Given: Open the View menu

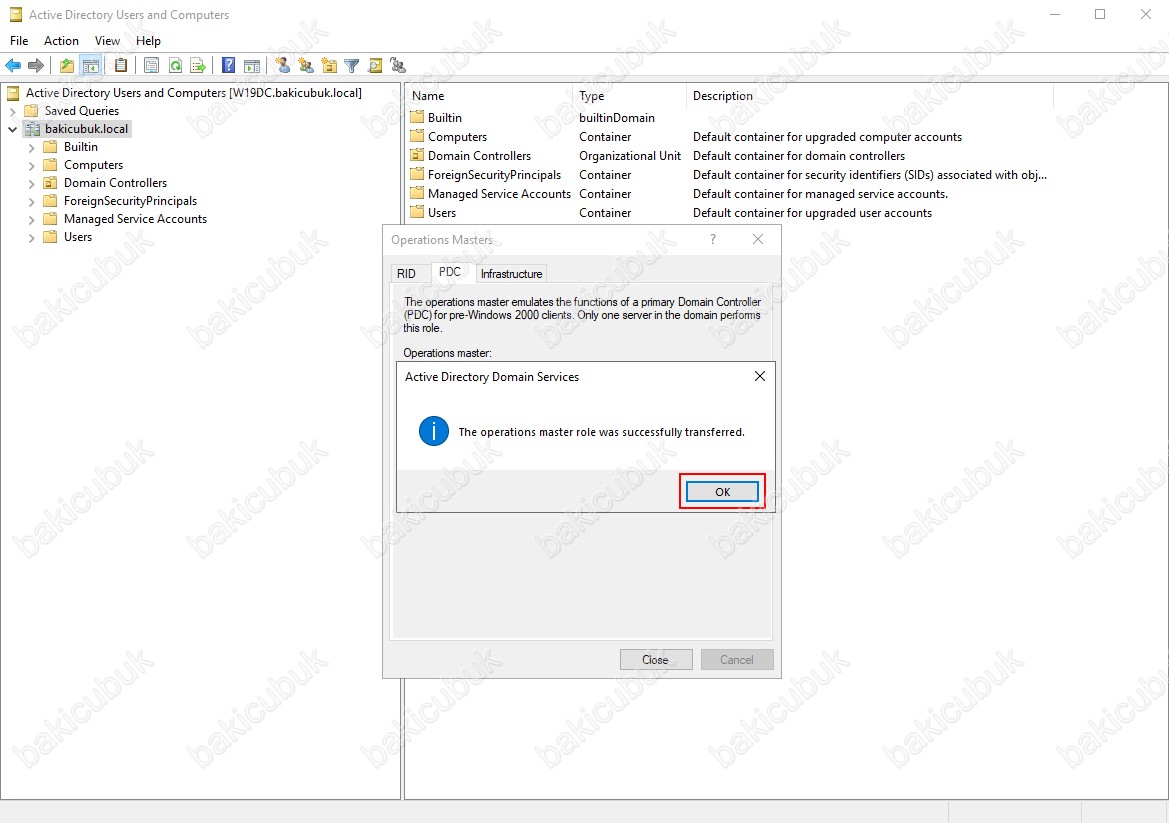Looking at the screenshot, I should click(x=107, y=41).
